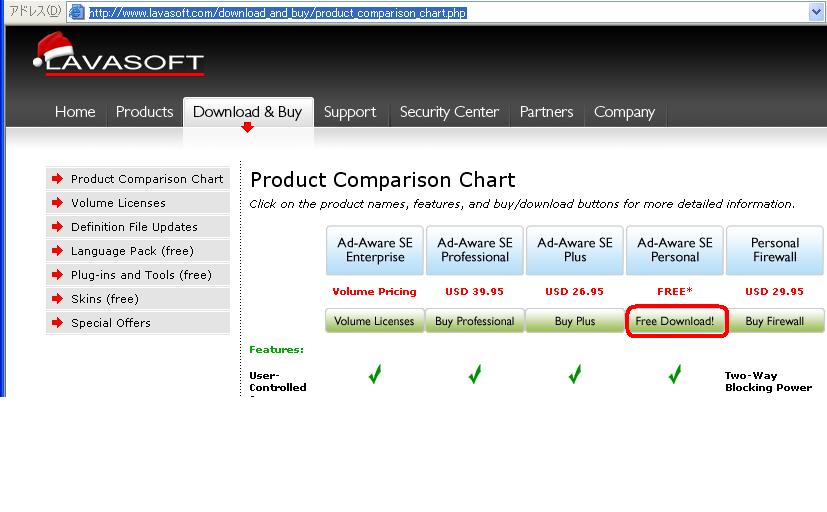Click the Buy Plus button
This screenshot has height=512, width=827.
(x=575, y=321)
